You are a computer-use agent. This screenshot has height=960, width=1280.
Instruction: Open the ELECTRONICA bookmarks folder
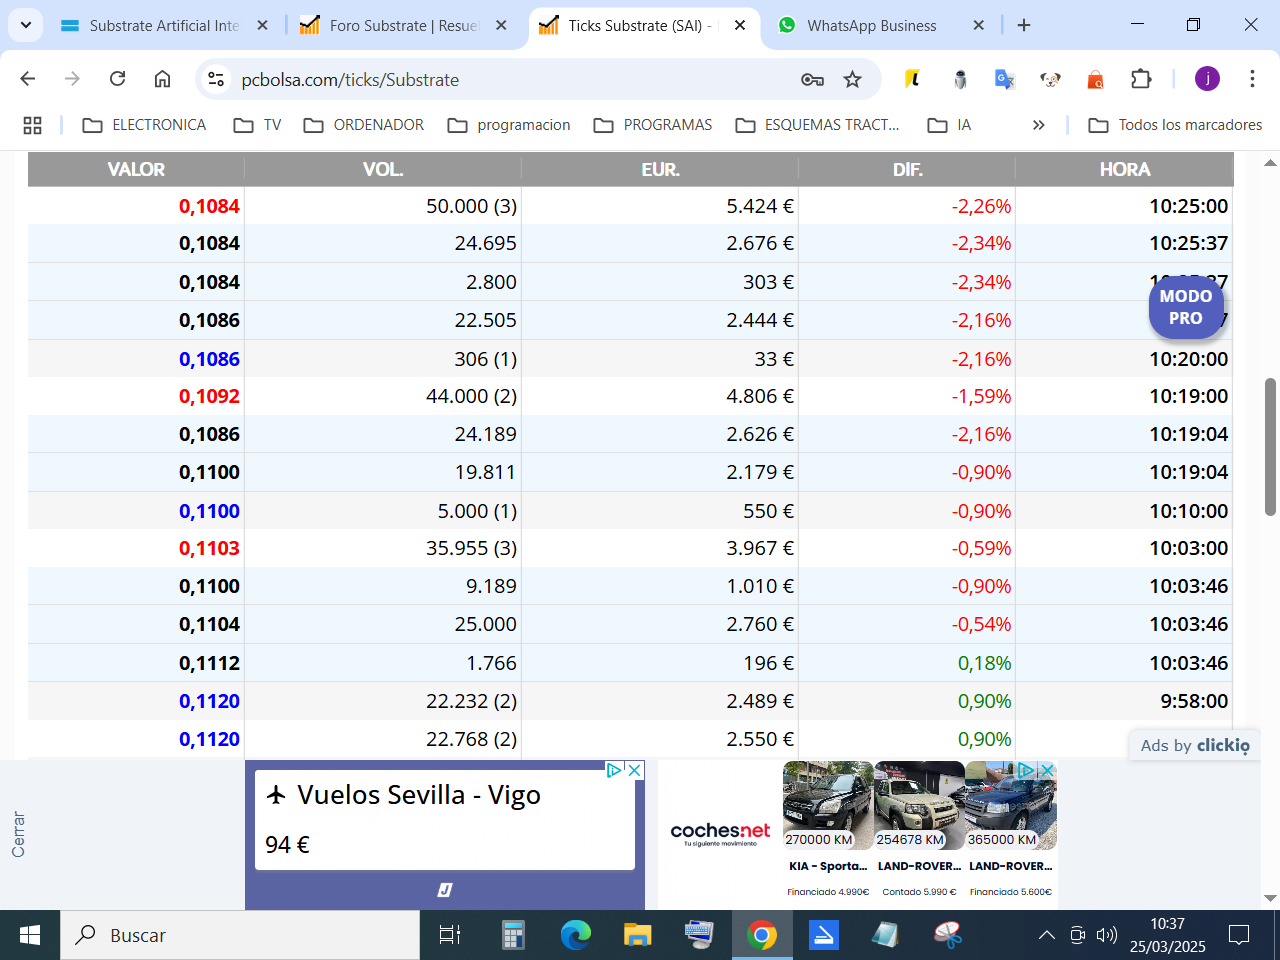[145, 125]
